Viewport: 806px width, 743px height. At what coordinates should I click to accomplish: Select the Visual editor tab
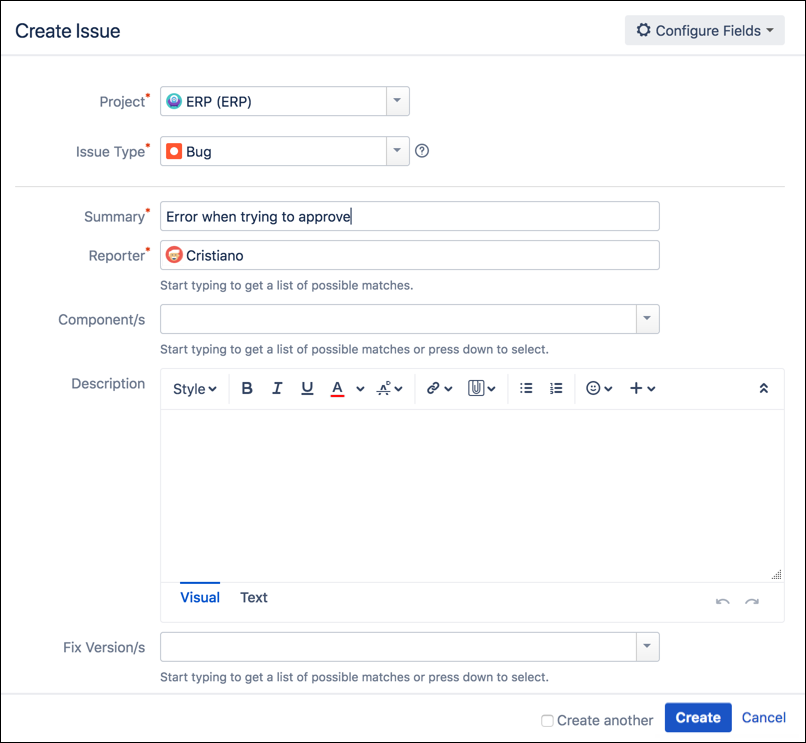pos(200,597)
